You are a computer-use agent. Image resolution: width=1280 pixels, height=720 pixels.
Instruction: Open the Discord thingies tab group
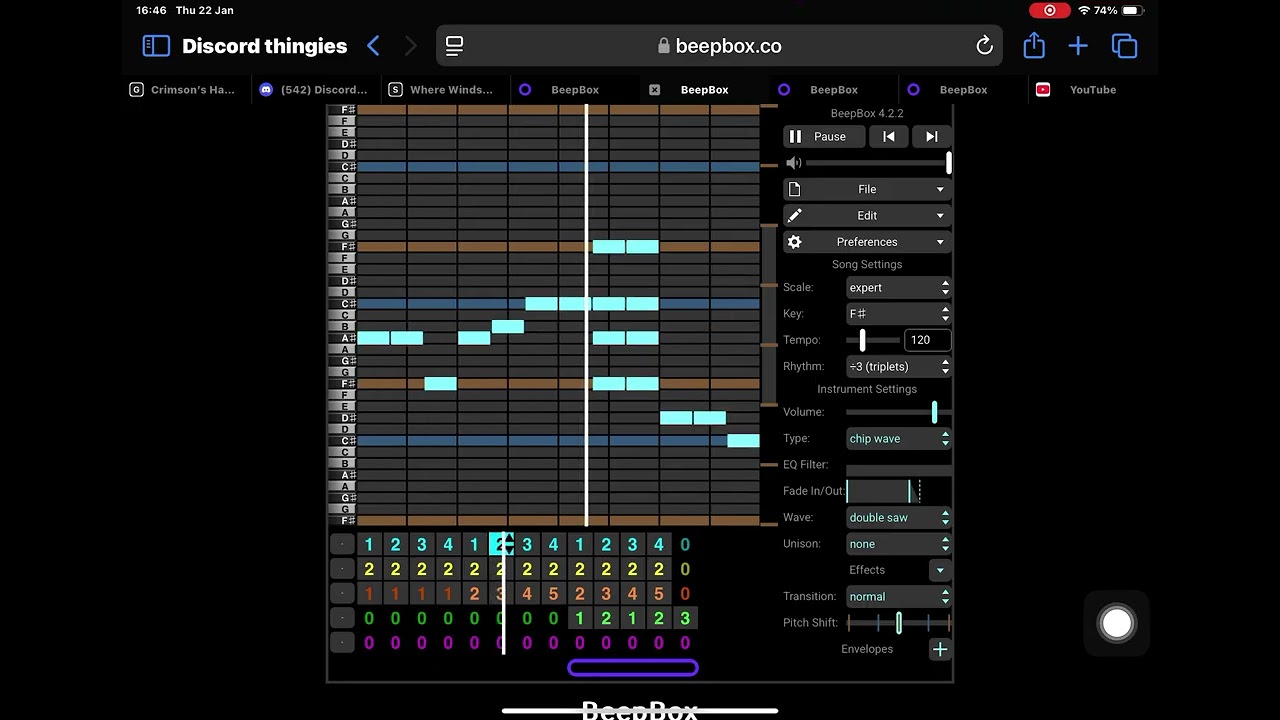(264, 46)
